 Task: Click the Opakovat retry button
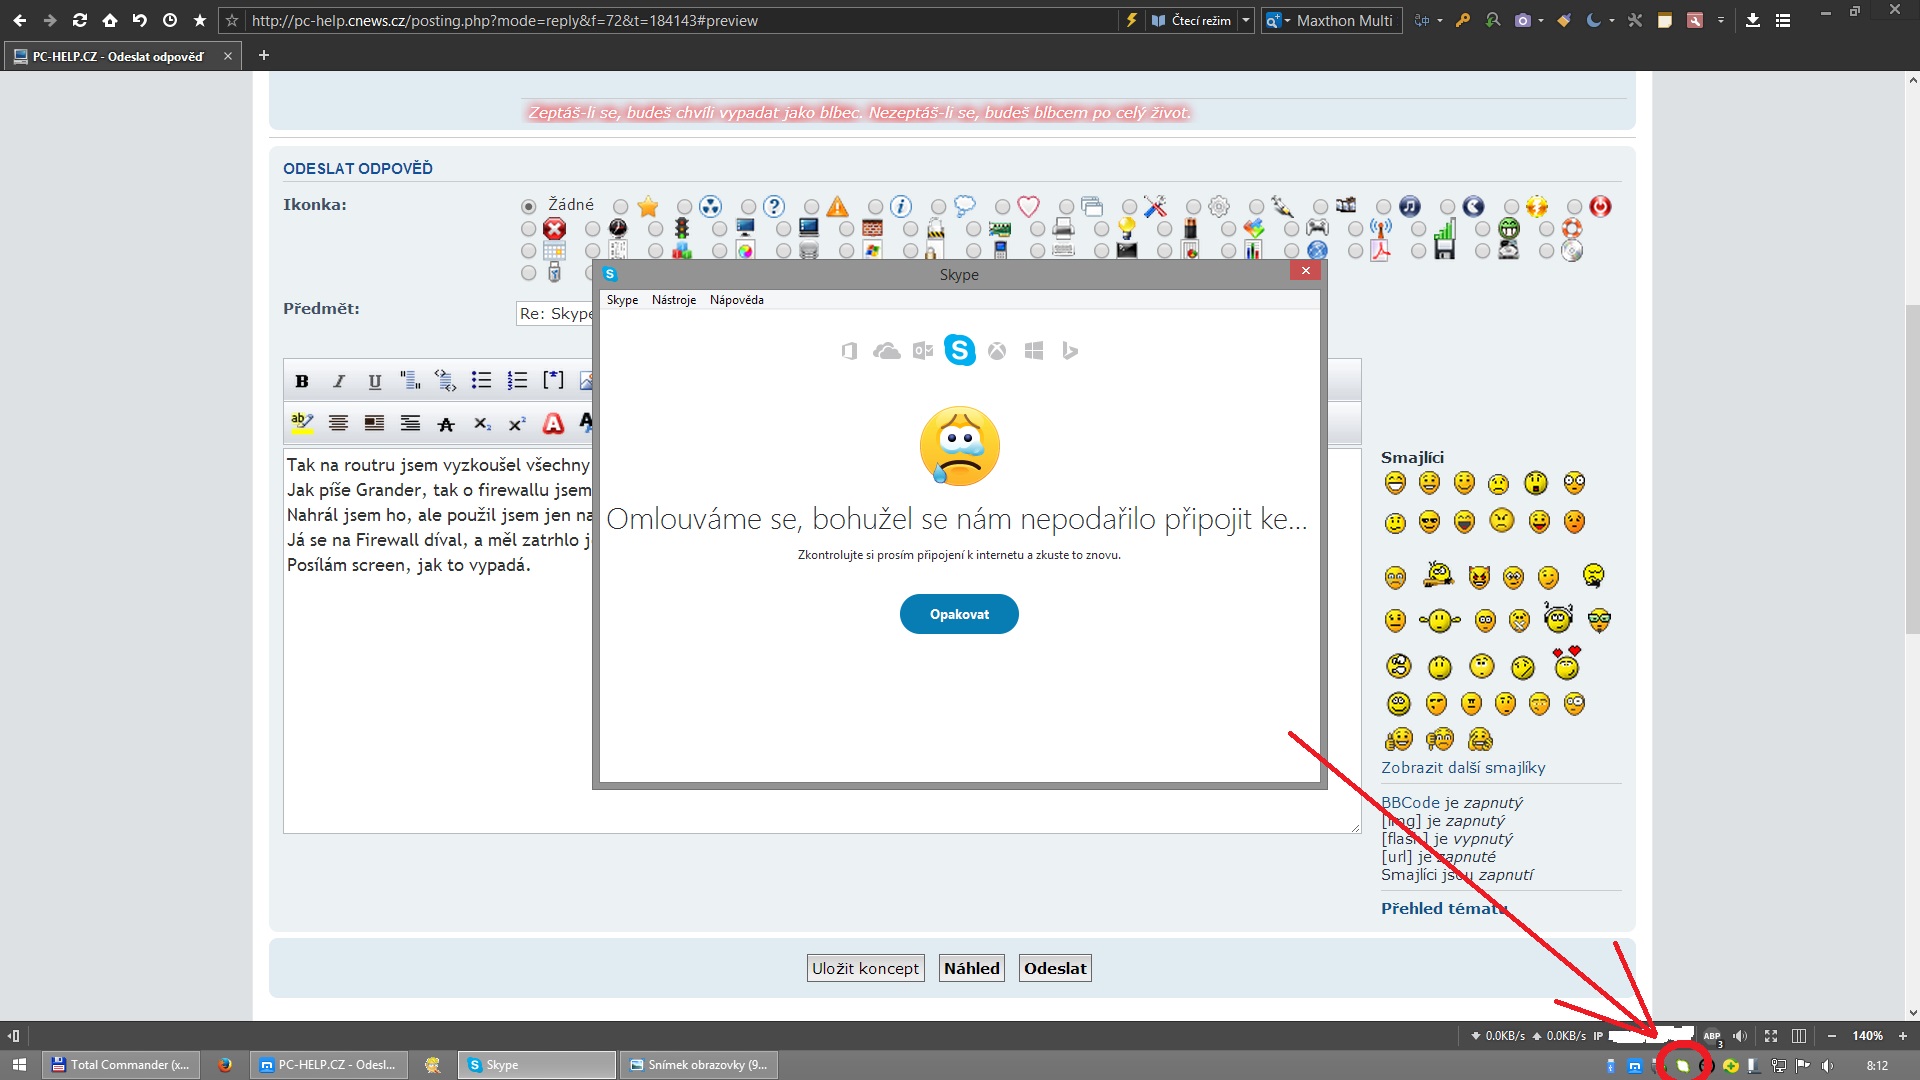[958, 614]
